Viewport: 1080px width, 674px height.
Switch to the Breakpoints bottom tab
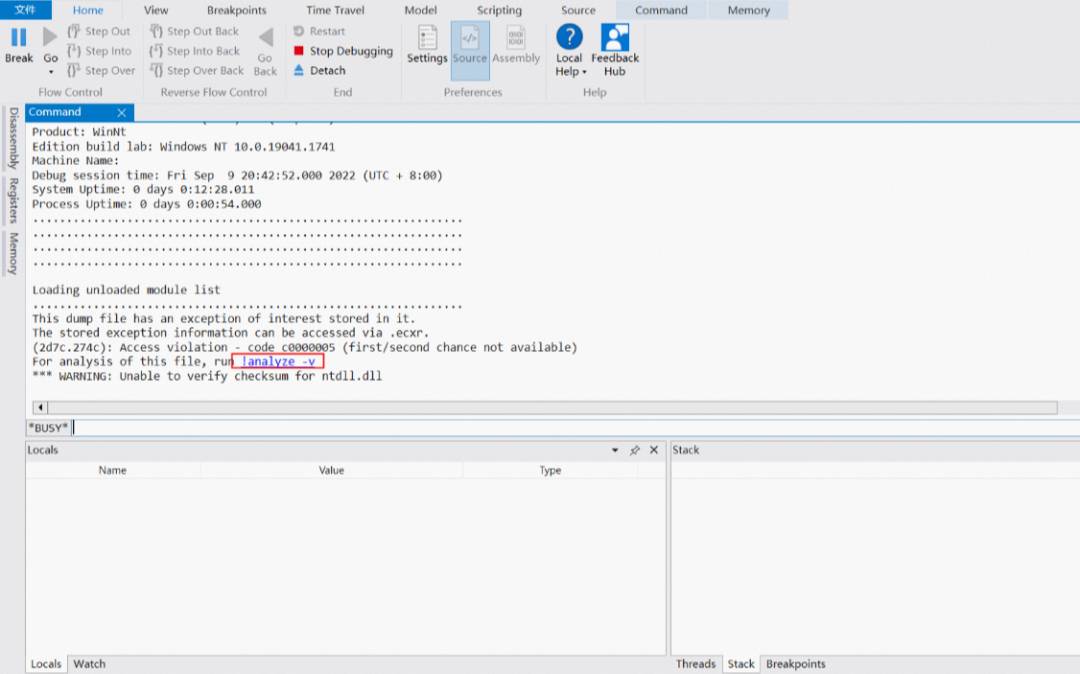point(796,664)
